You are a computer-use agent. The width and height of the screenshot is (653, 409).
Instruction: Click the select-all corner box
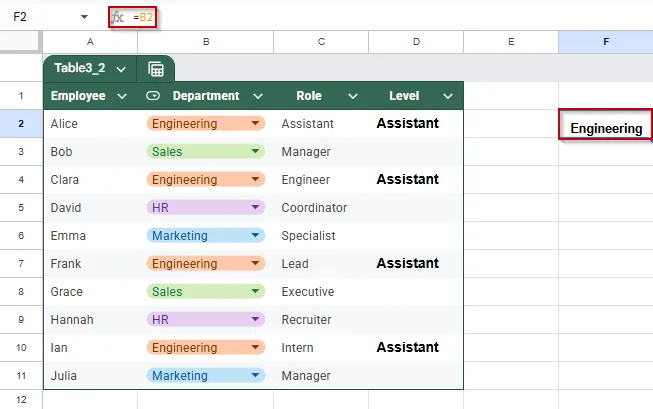[20, 42]
